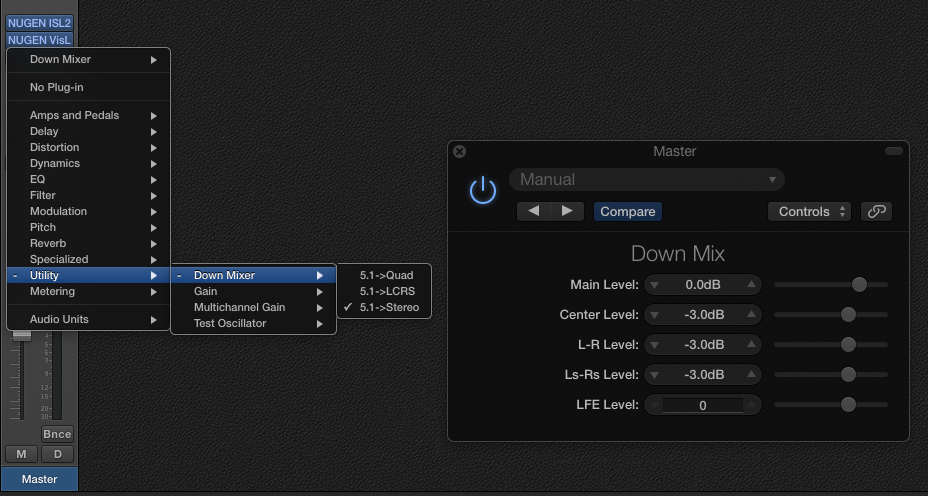The width and height of the screenshot is (928, 496).
Task: Click the Bnce bounce button
Action: pyautogui.click(x=57, y=434)
